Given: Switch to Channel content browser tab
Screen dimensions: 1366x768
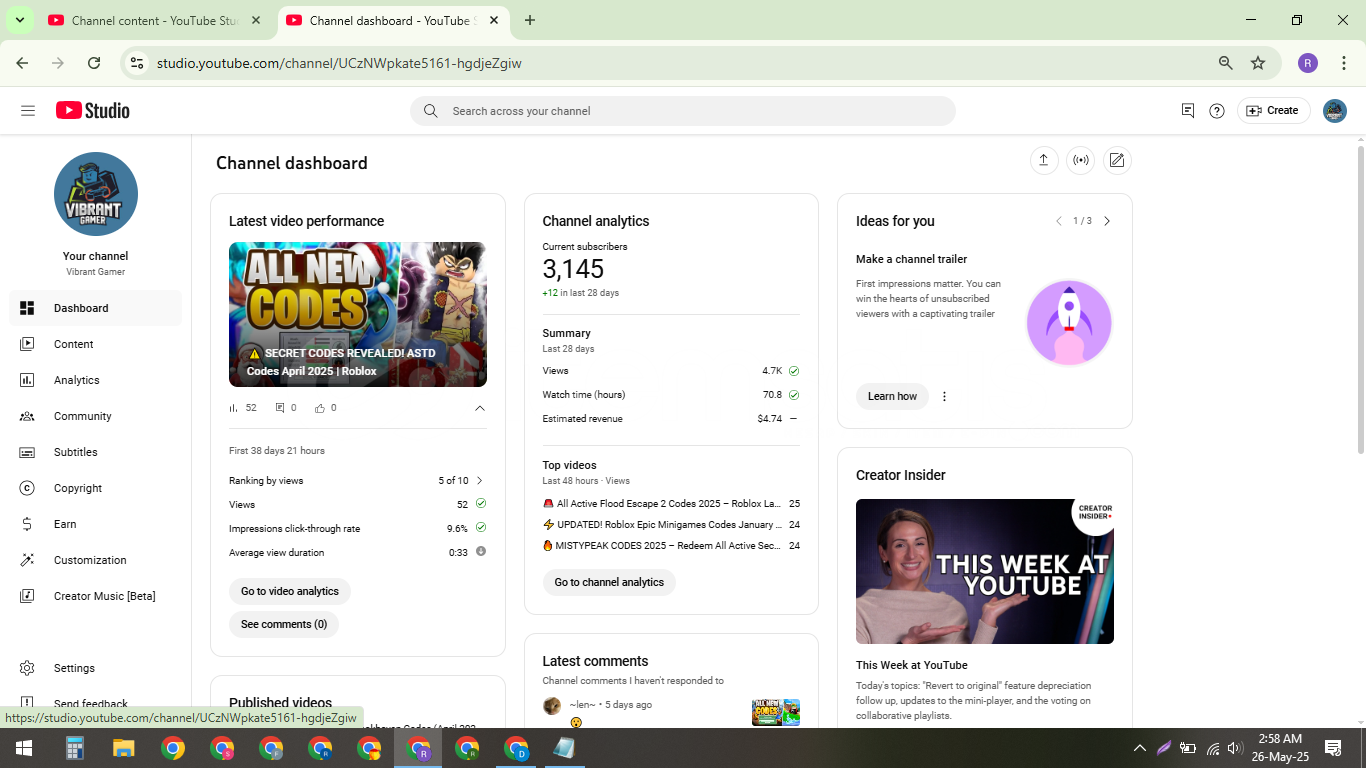Looking at the screenshot, I should click(155, 20).
